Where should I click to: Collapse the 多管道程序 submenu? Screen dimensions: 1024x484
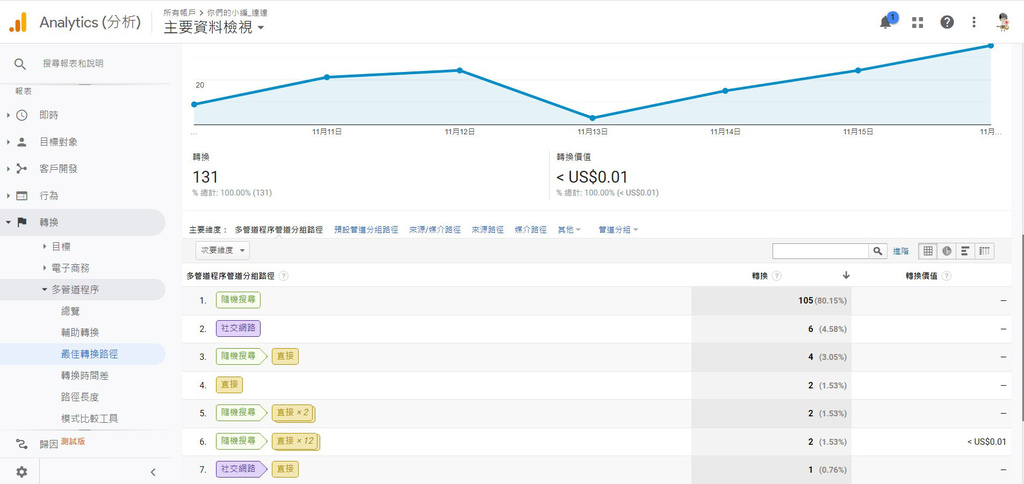44,289
